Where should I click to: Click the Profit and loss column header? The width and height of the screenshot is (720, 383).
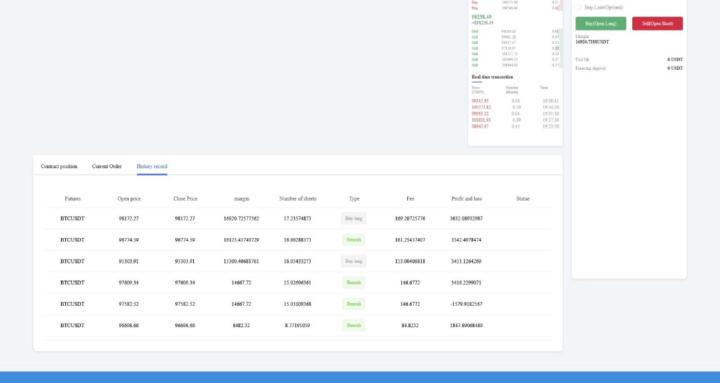[467, 199]
